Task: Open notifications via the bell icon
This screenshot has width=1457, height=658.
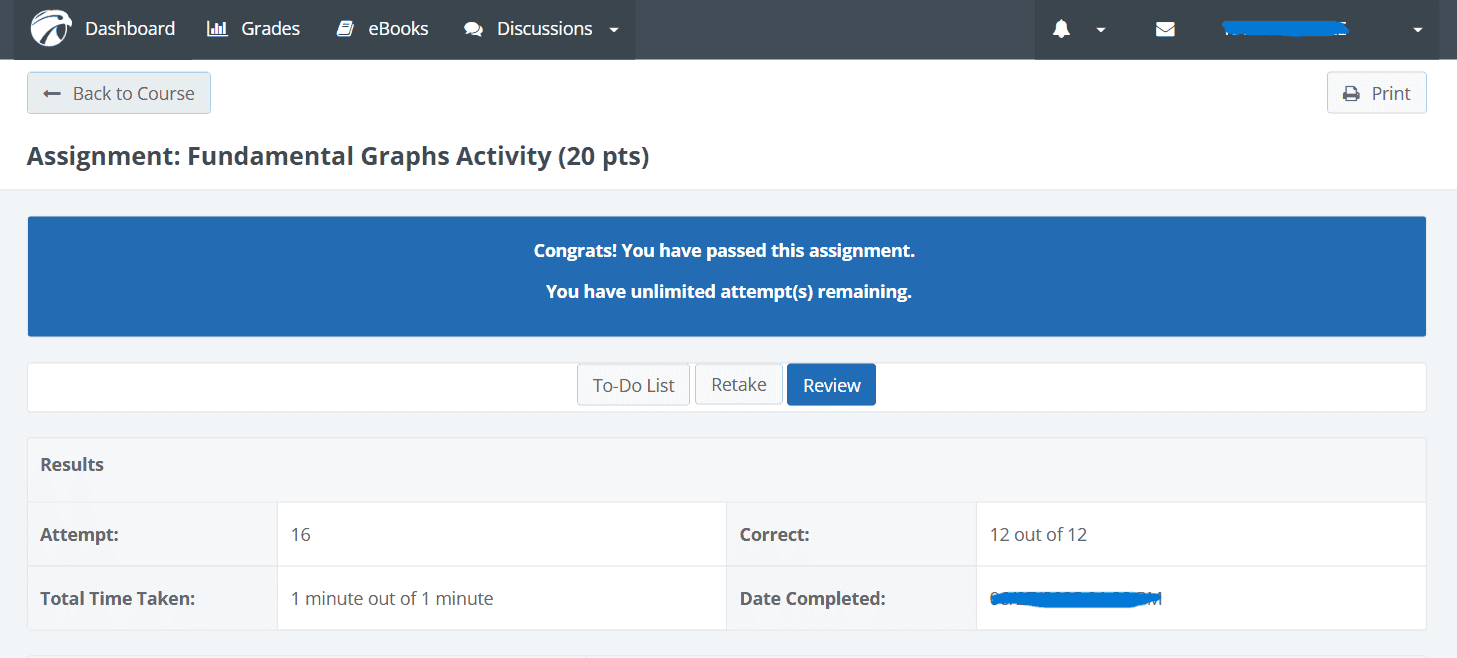Action: pyautogui.click(x=1061, y=30)
